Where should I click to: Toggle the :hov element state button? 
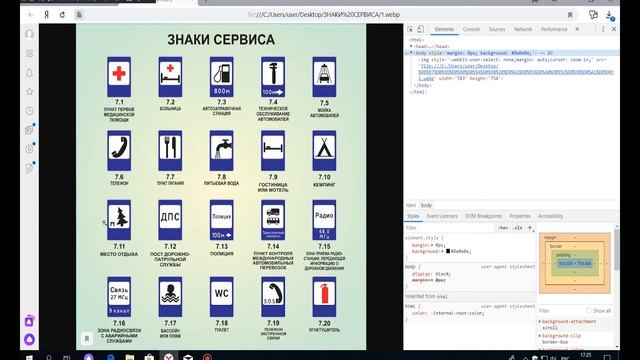503,228
